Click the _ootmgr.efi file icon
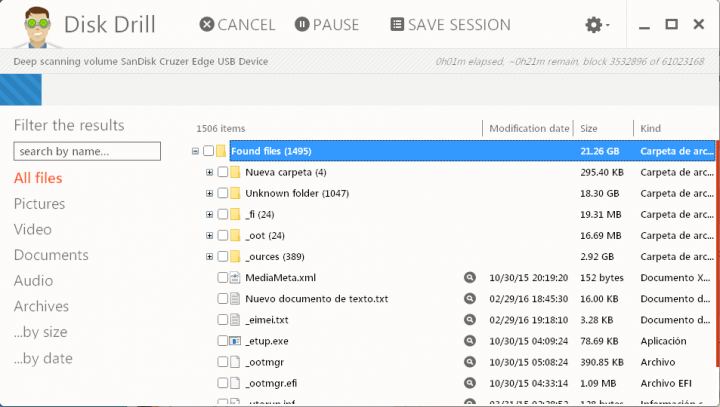Image resolution: width=720 pixels, height=407 pixels. click(235, 383)
